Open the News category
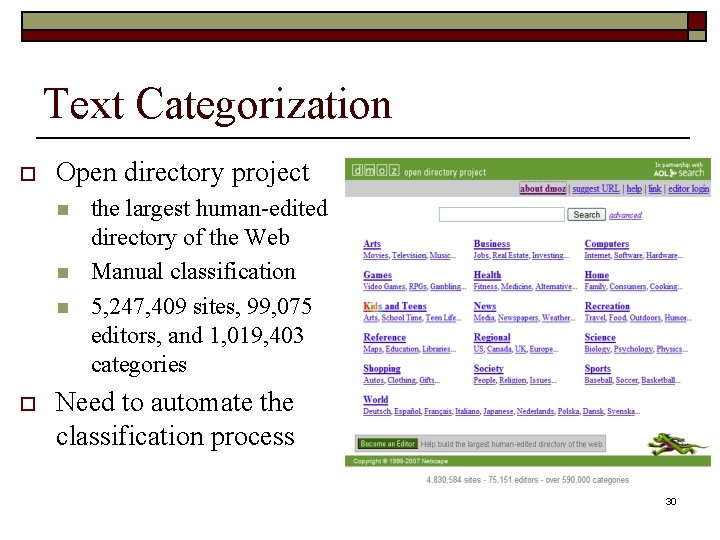The height and width of the screenshot is (540, 720). tap(485, 306)
